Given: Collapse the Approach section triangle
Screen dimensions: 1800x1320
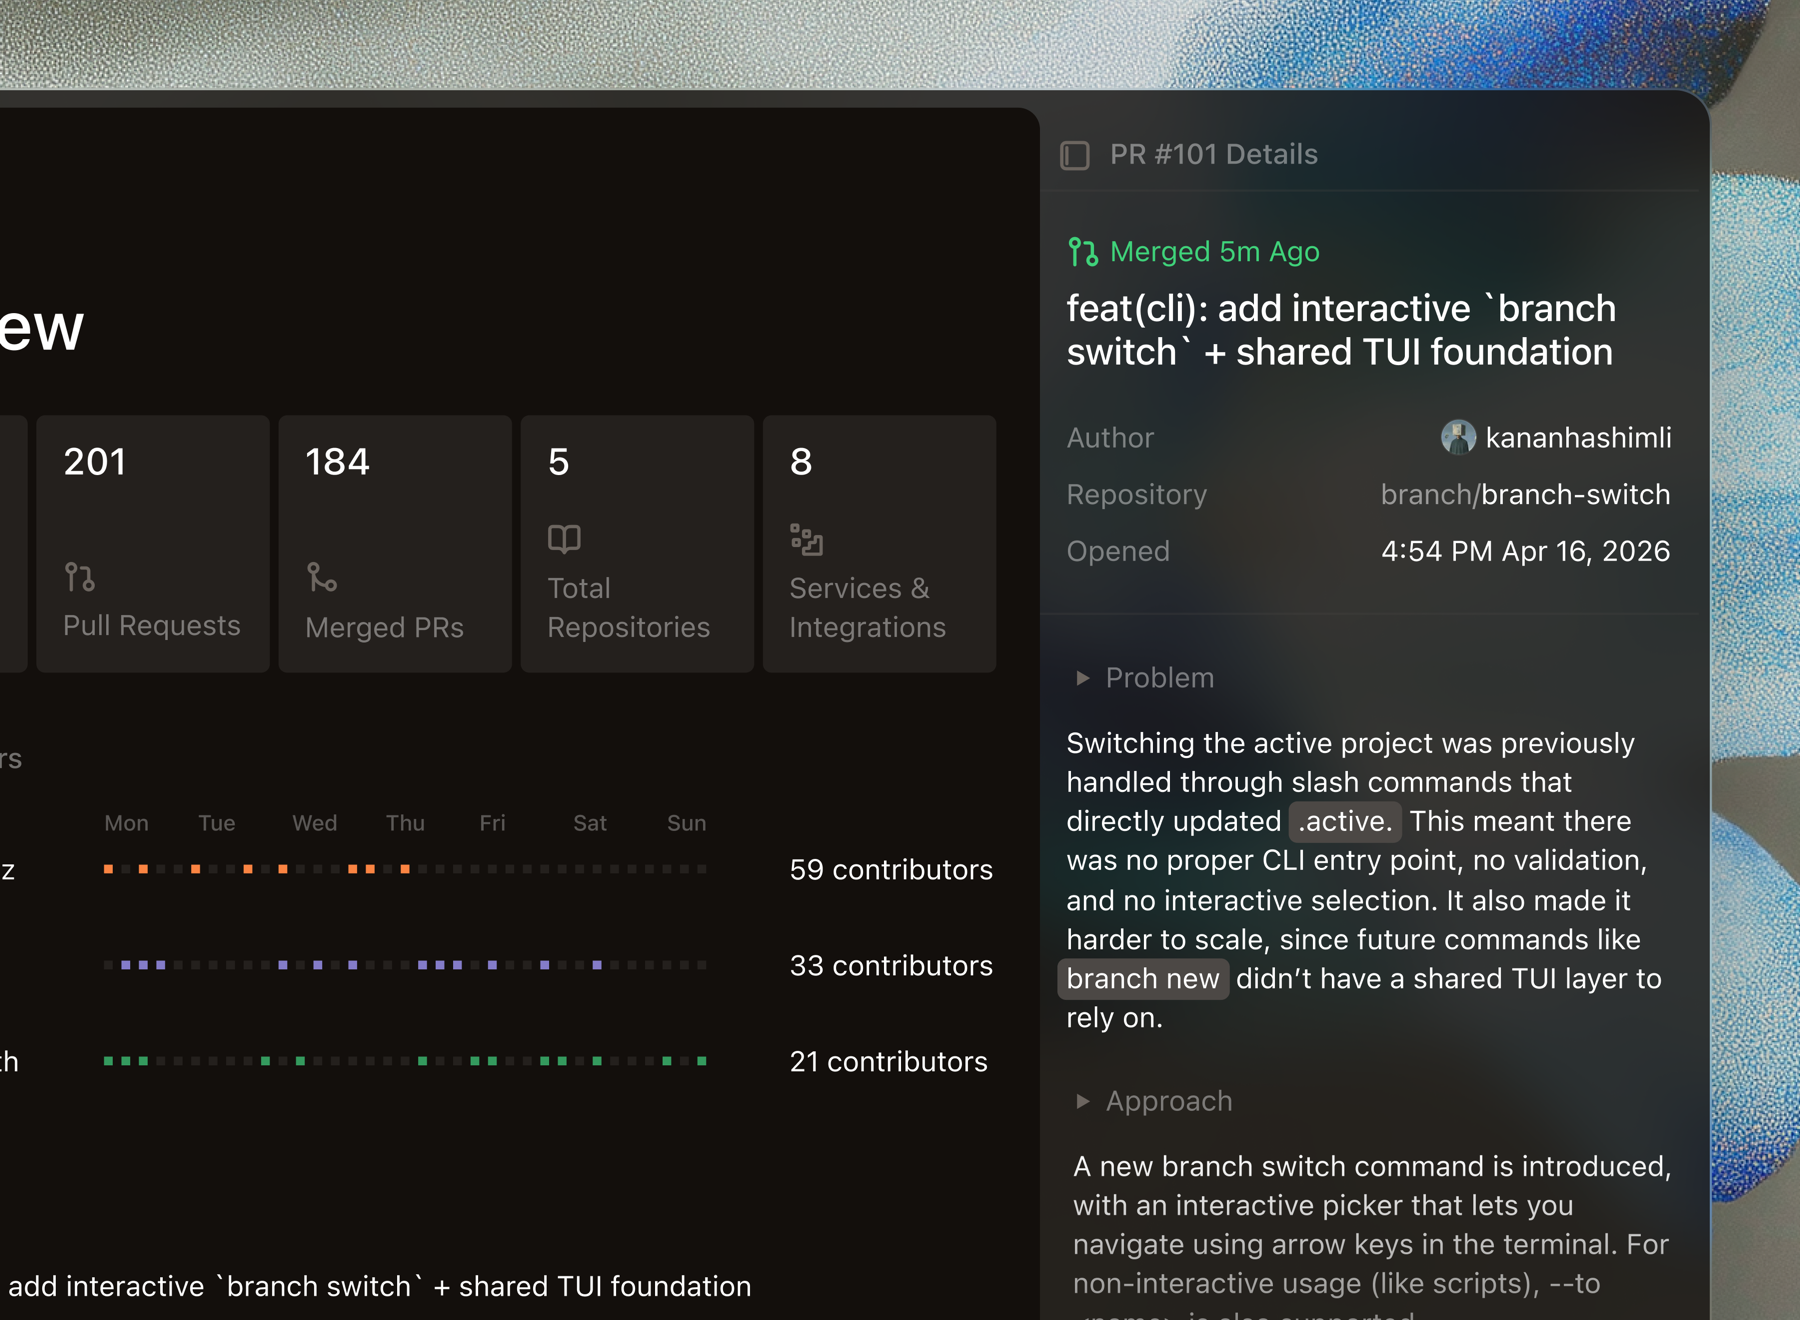Looking at the screenshot, I should pos(1082,1101).
